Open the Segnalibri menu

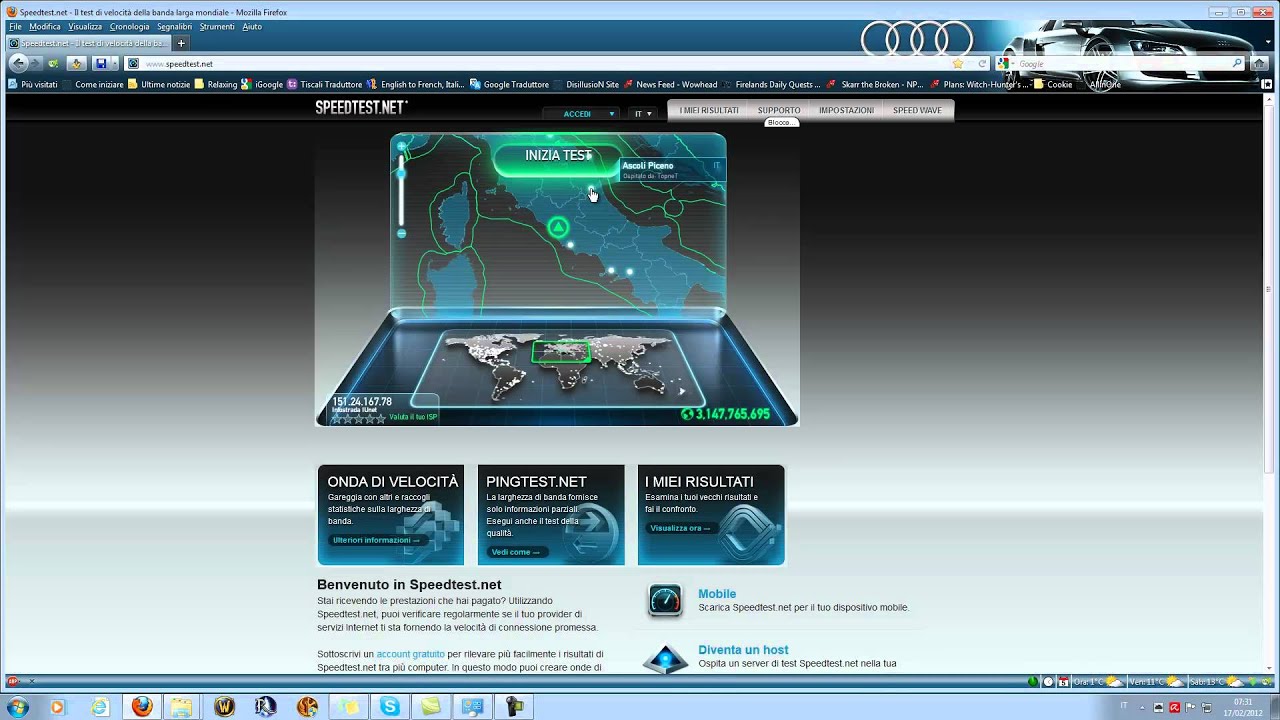[174, 27]
